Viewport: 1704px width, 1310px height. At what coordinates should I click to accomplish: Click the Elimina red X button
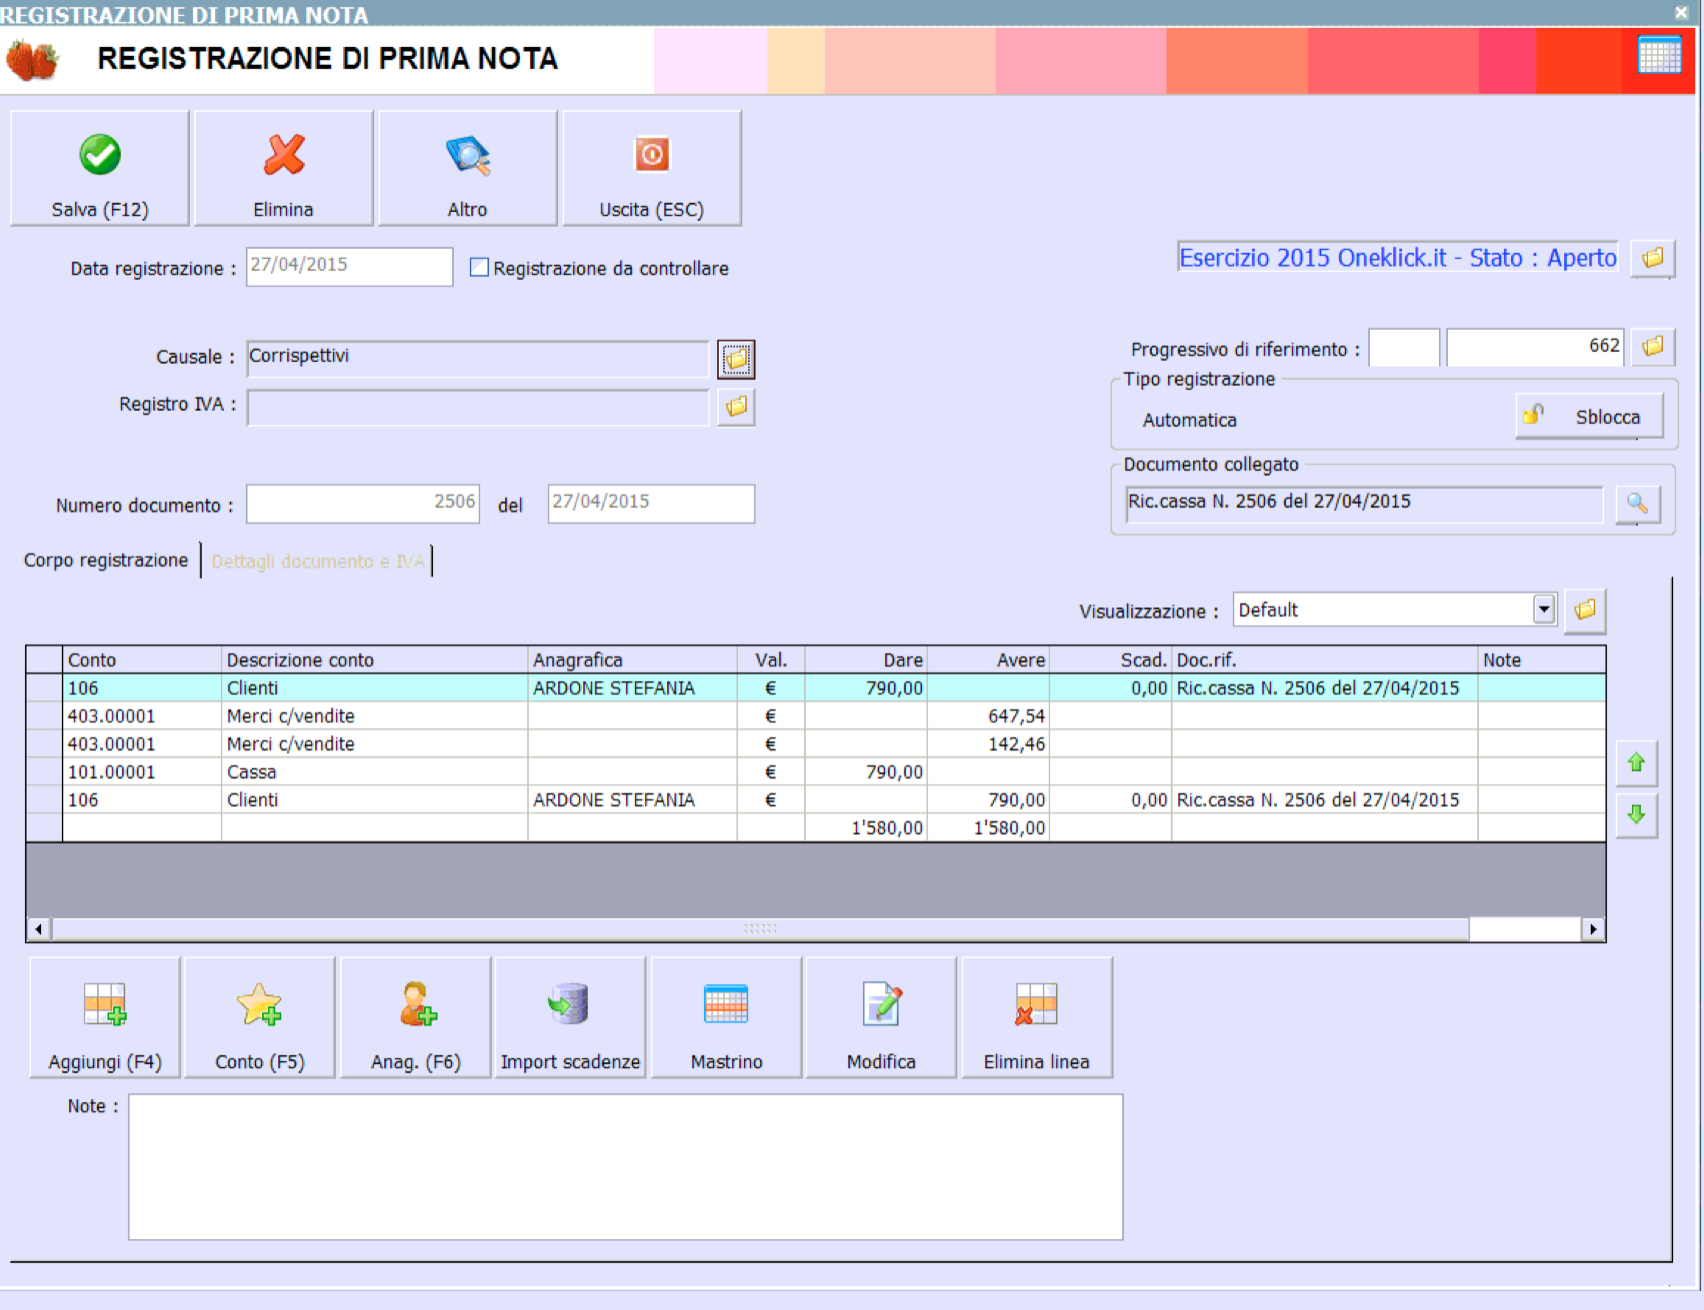tap(283, 168)
